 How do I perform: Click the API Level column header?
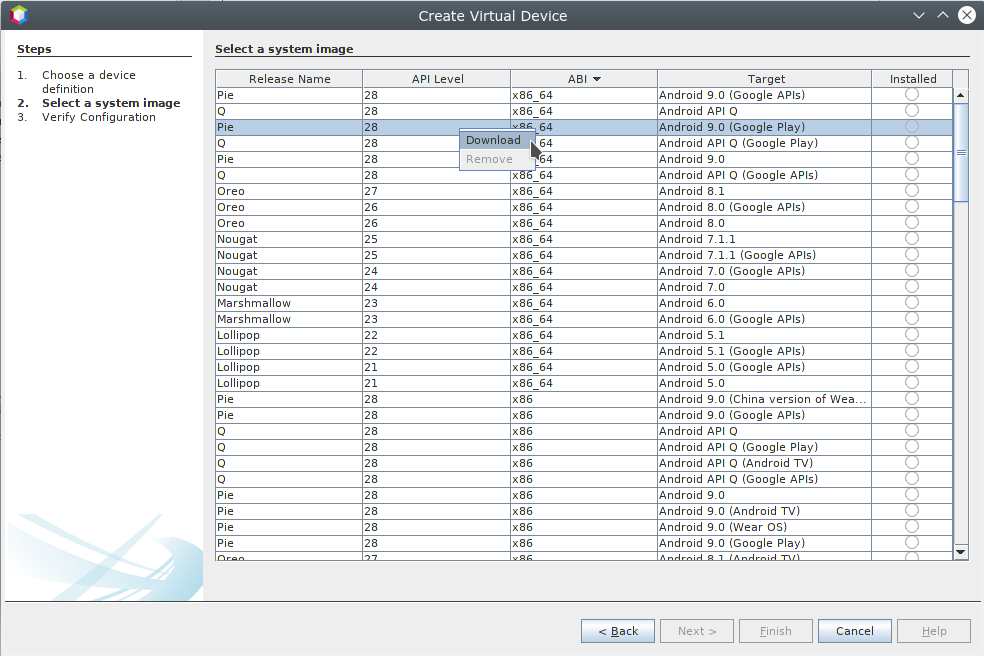pos(437,79)
